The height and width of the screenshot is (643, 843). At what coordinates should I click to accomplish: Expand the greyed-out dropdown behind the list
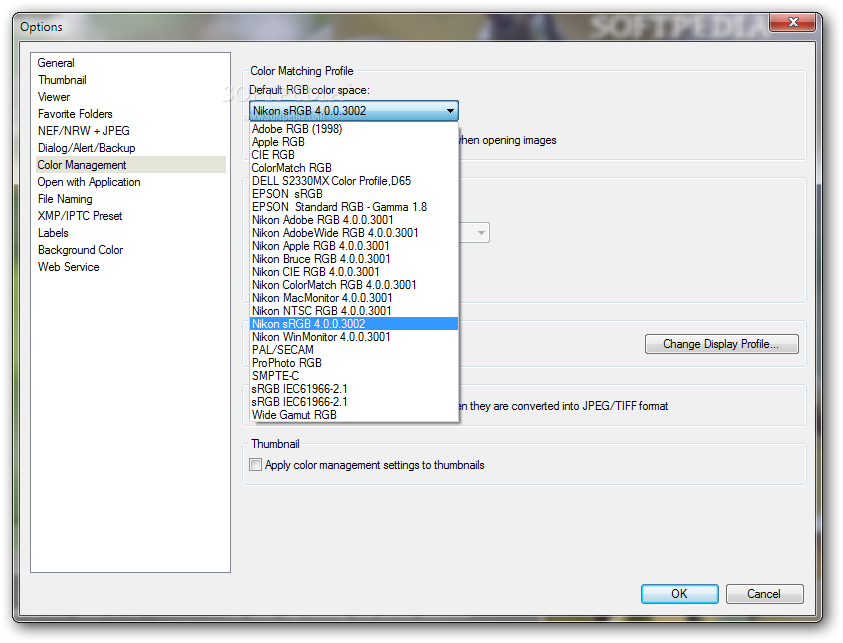tap(481, 233)
